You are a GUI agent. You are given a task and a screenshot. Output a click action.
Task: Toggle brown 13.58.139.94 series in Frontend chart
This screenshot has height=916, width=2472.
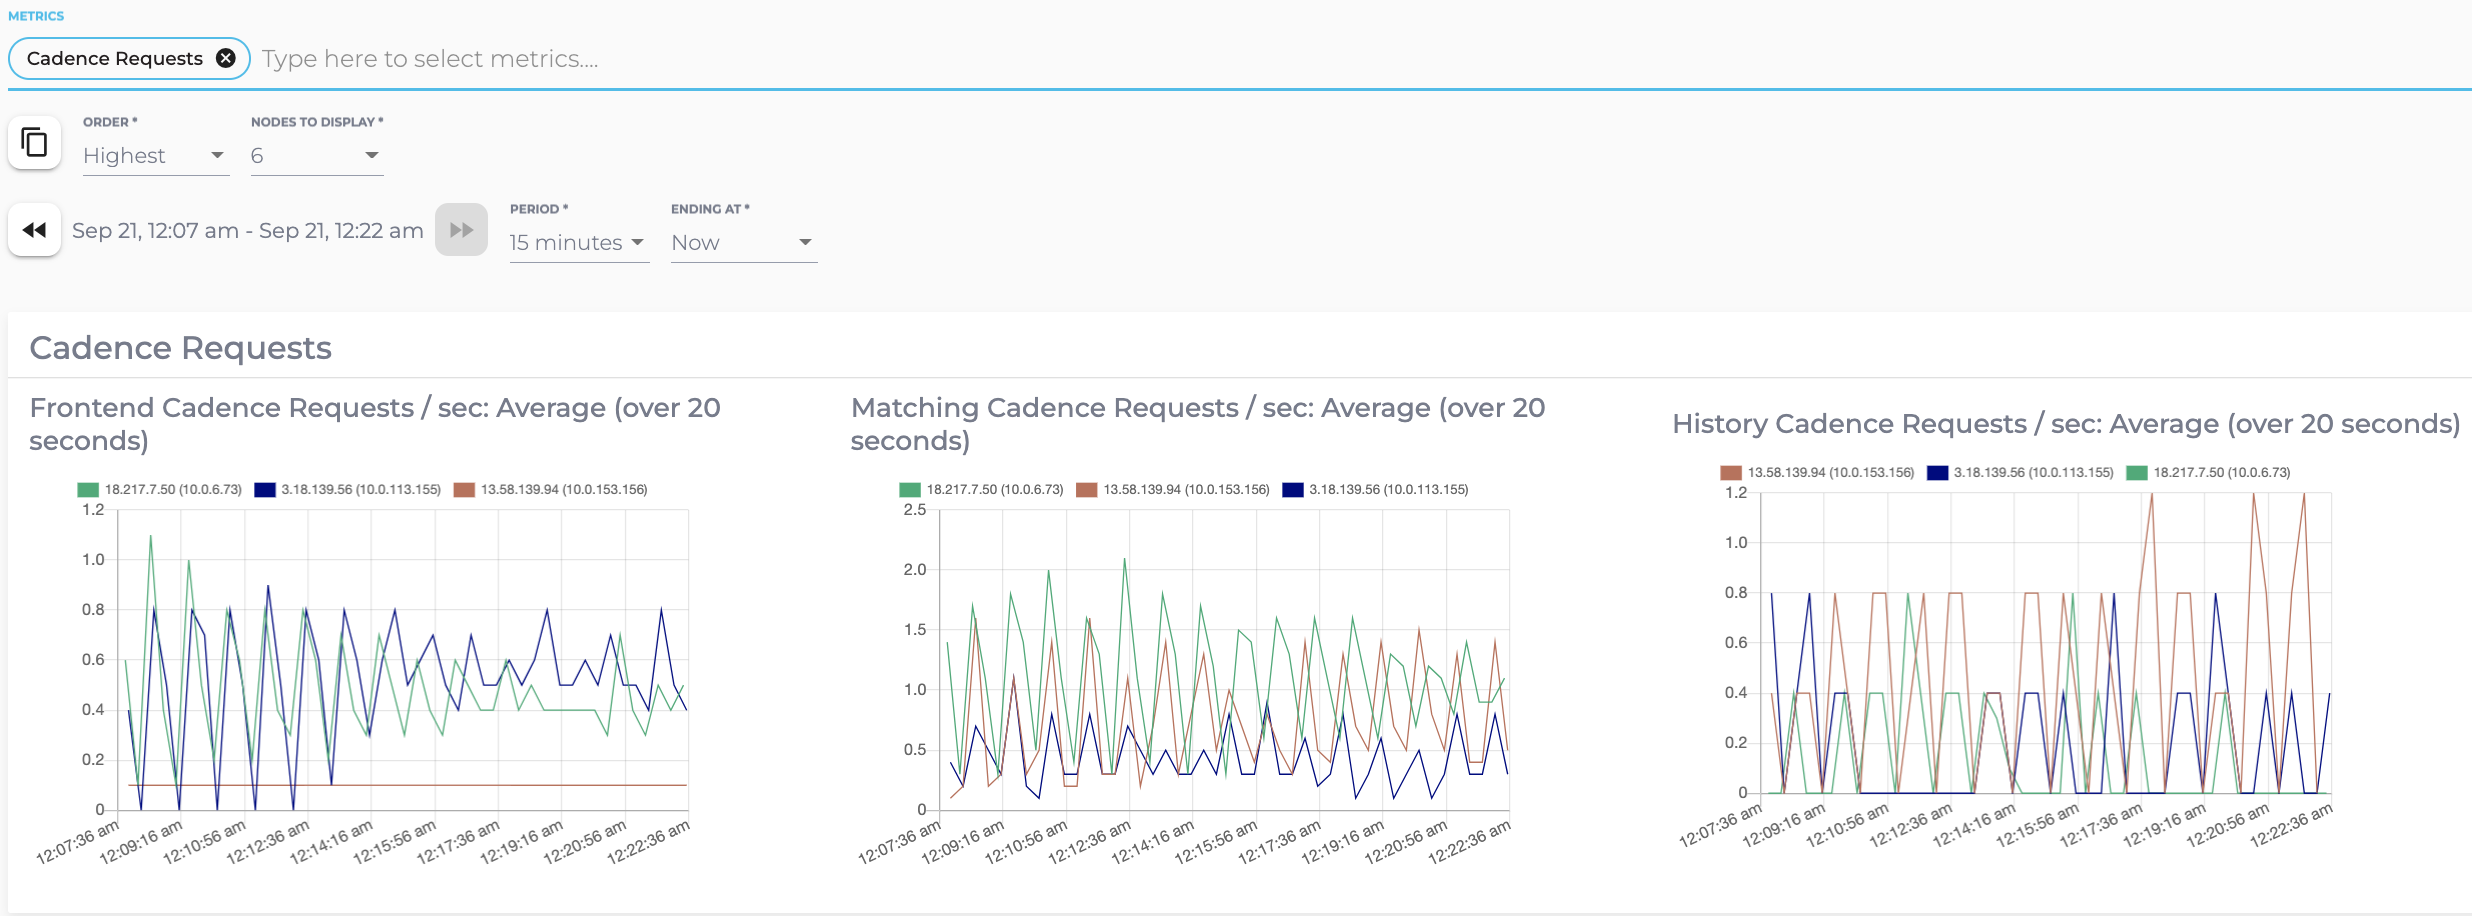551,490
